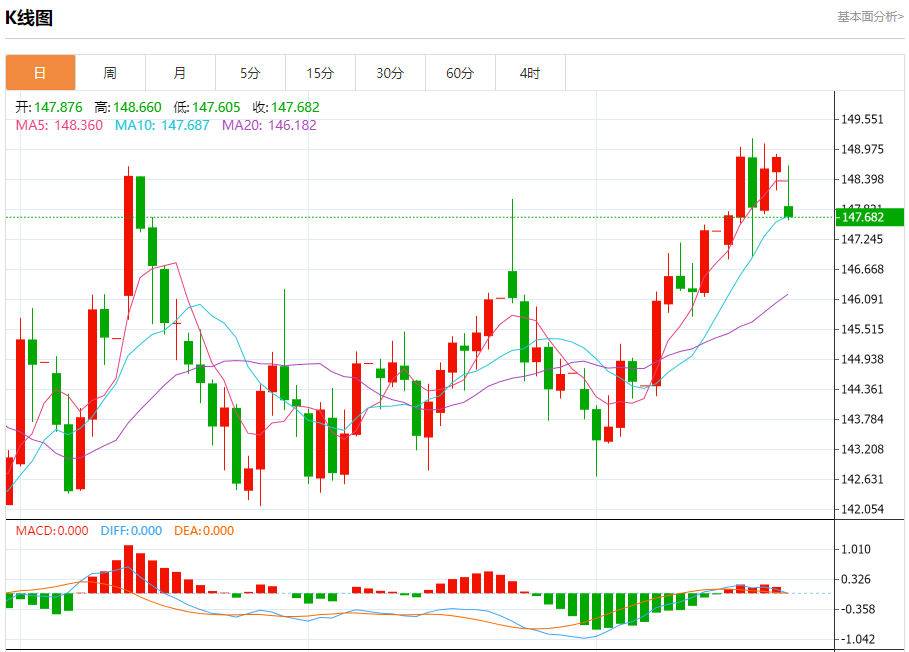Open the 5分 interval tab

click(250, 73)
